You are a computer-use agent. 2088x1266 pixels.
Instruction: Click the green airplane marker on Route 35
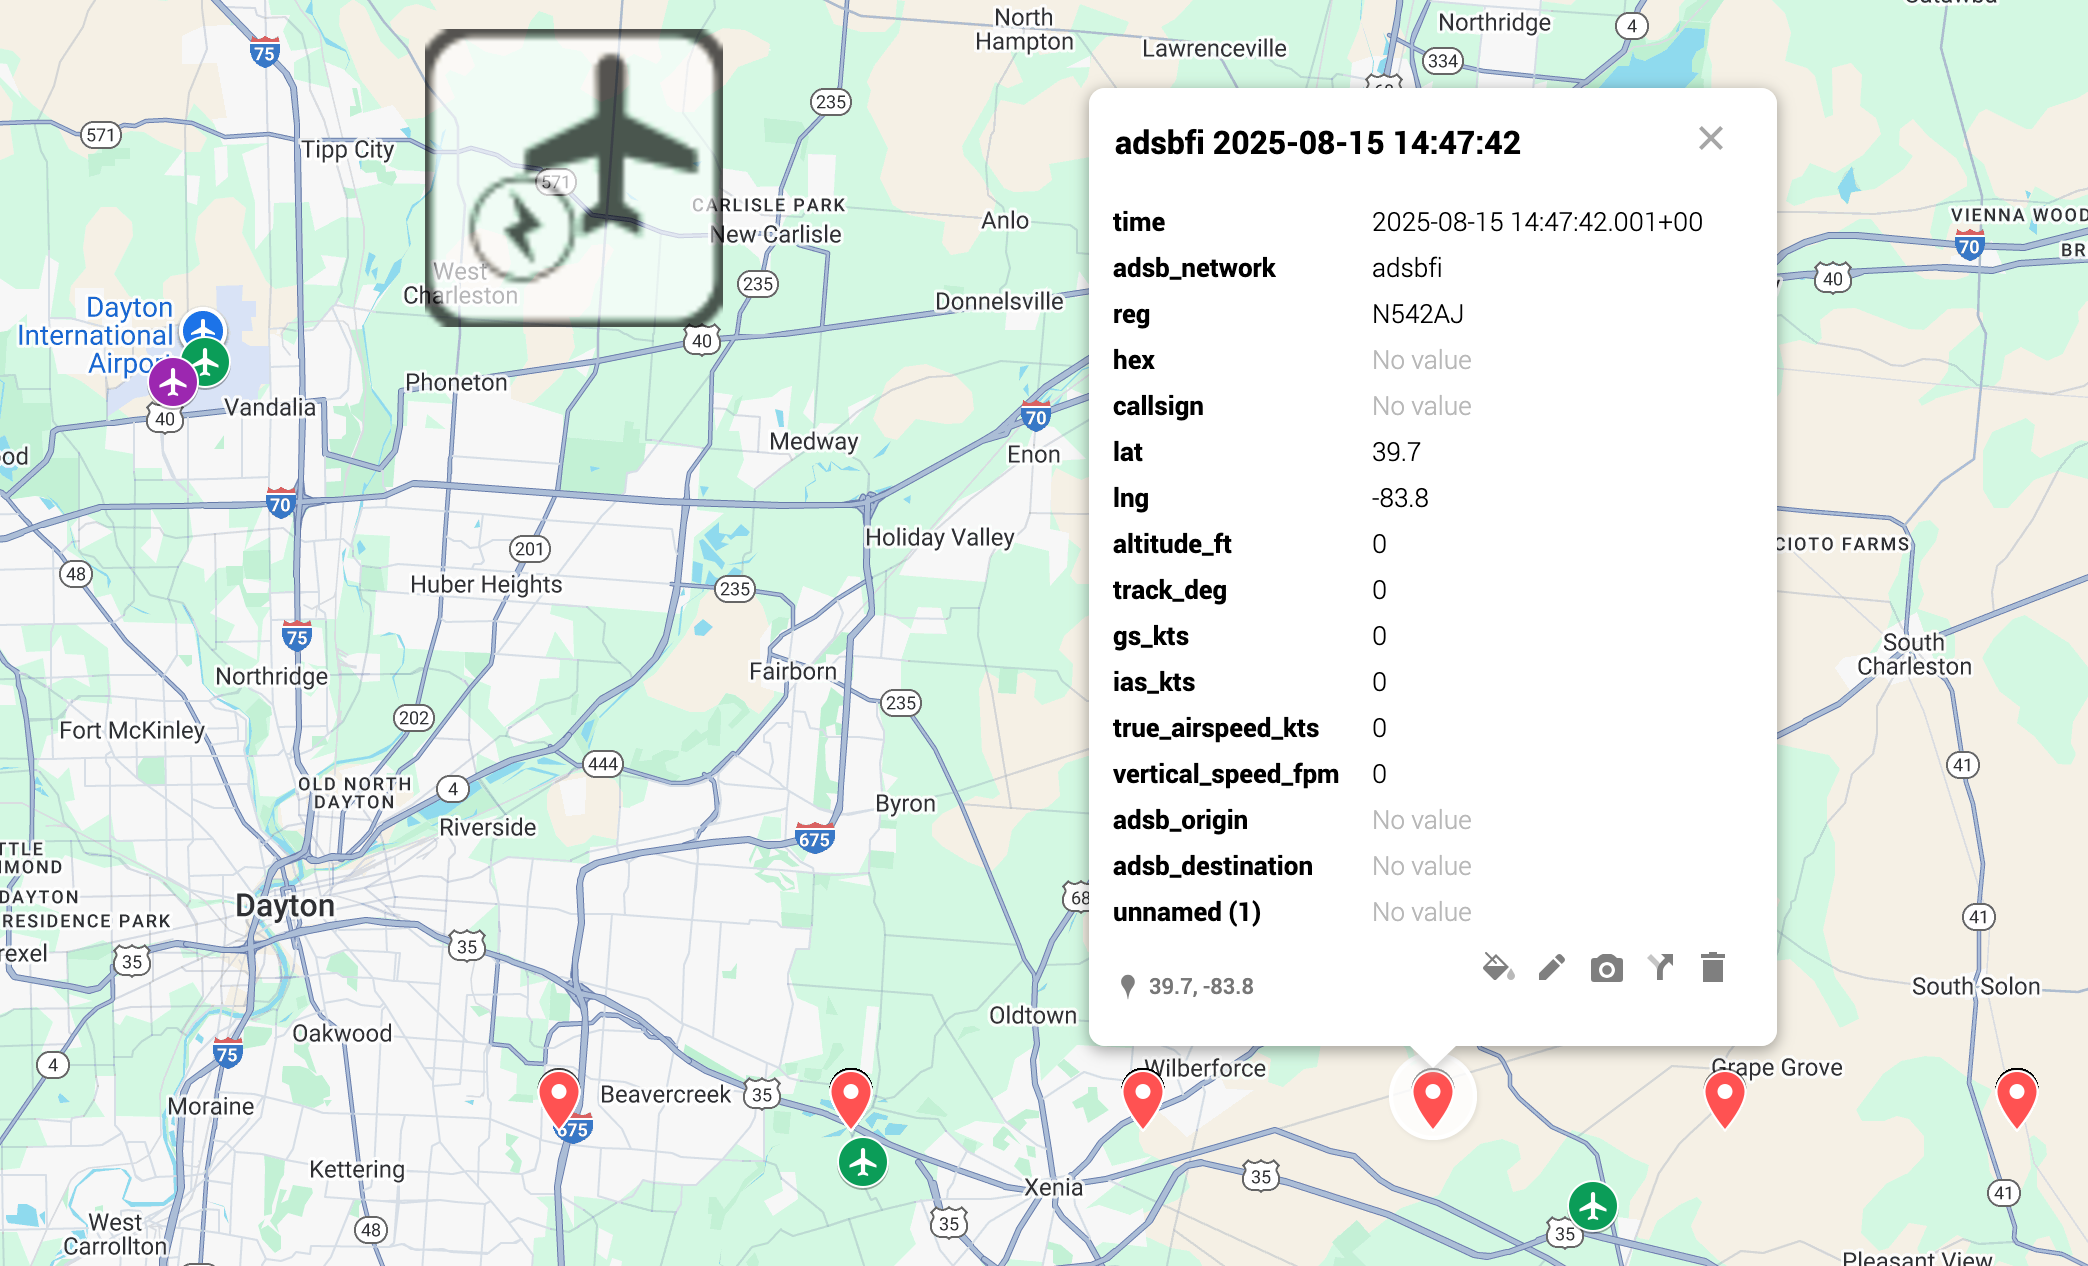1592,1206
